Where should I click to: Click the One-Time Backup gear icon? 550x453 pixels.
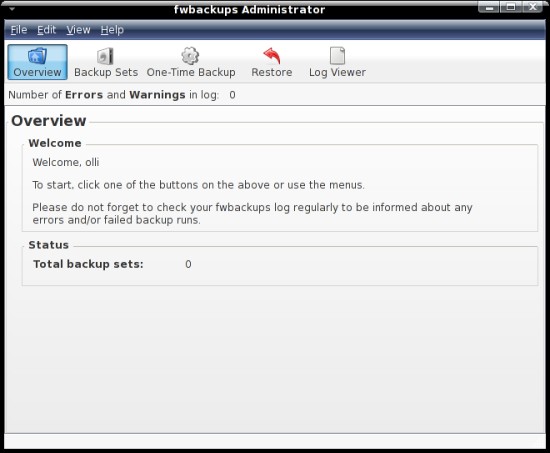pos(190,56)
